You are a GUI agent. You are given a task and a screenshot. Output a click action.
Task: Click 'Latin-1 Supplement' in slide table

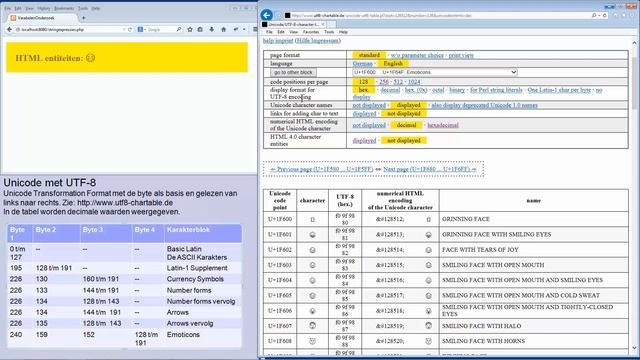click(197, 268)
